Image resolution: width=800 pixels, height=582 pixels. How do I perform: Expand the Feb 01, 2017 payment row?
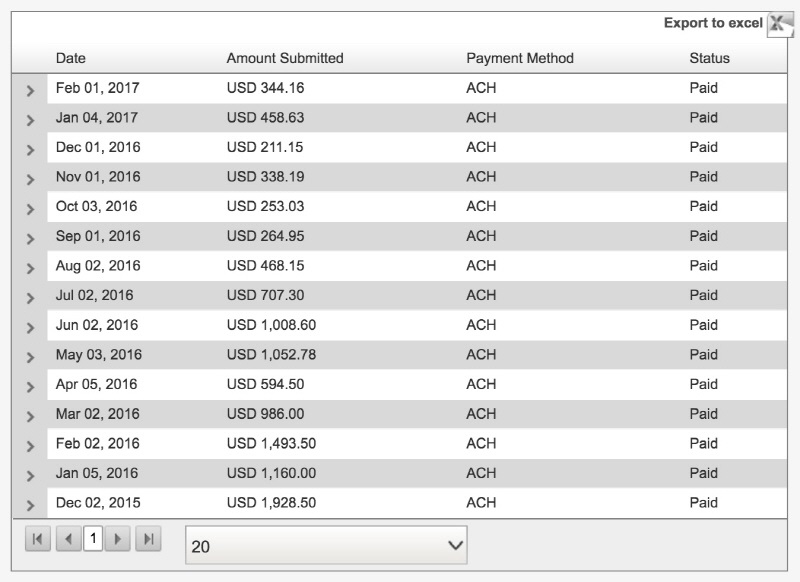(x=30, y=91)
